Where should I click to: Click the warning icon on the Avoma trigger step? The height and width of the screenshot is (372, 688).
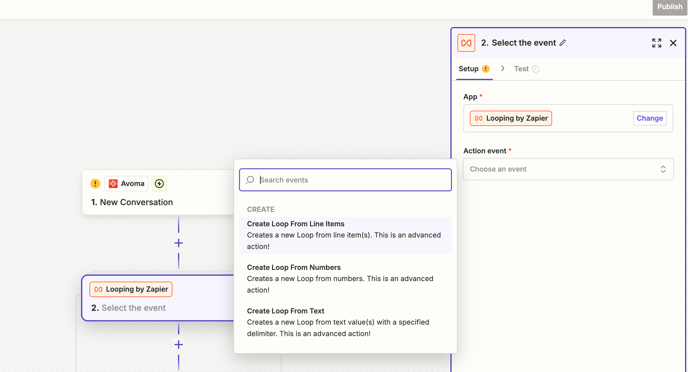point(95,183)
